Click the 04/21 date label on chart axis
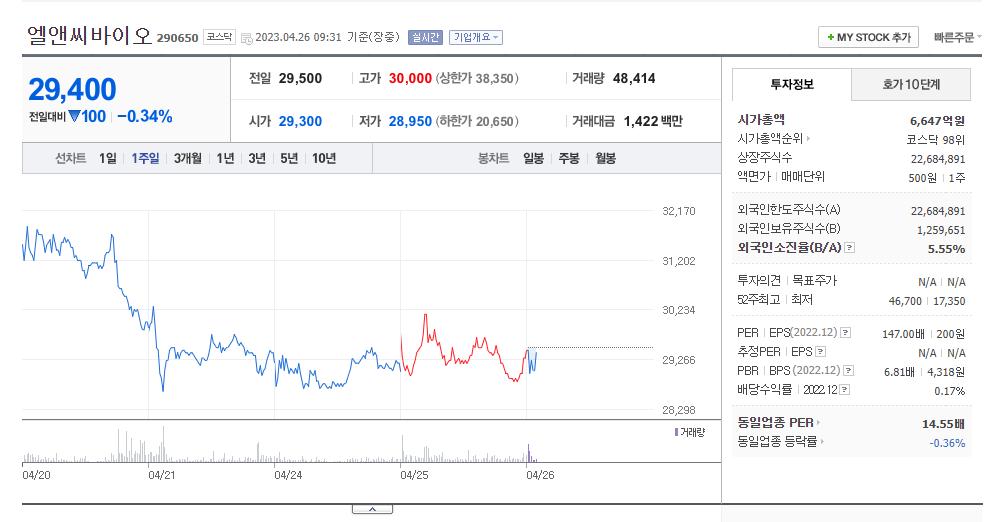 [x=161, y=475]
